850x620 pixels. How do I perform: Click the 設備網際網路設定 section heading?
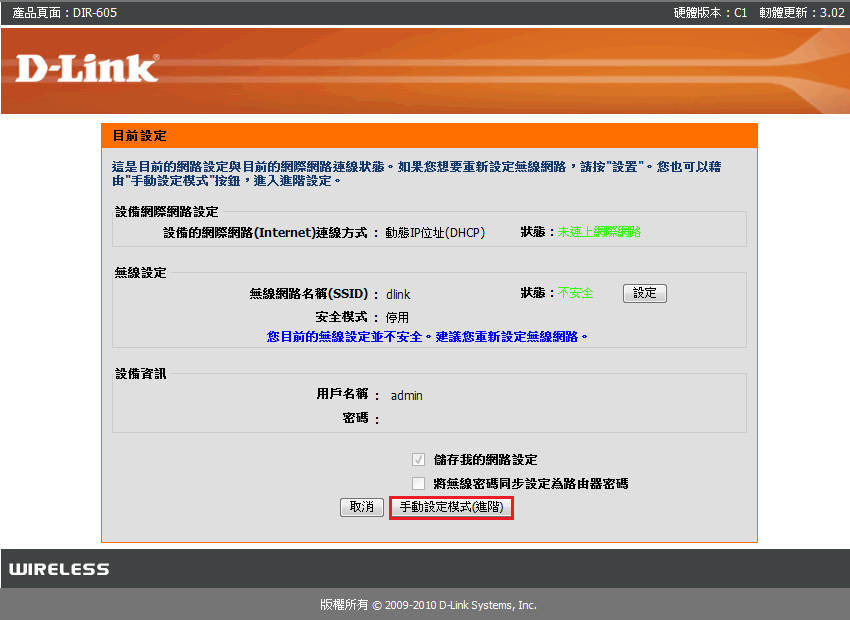pyautogui.click(x=167, y=211)
